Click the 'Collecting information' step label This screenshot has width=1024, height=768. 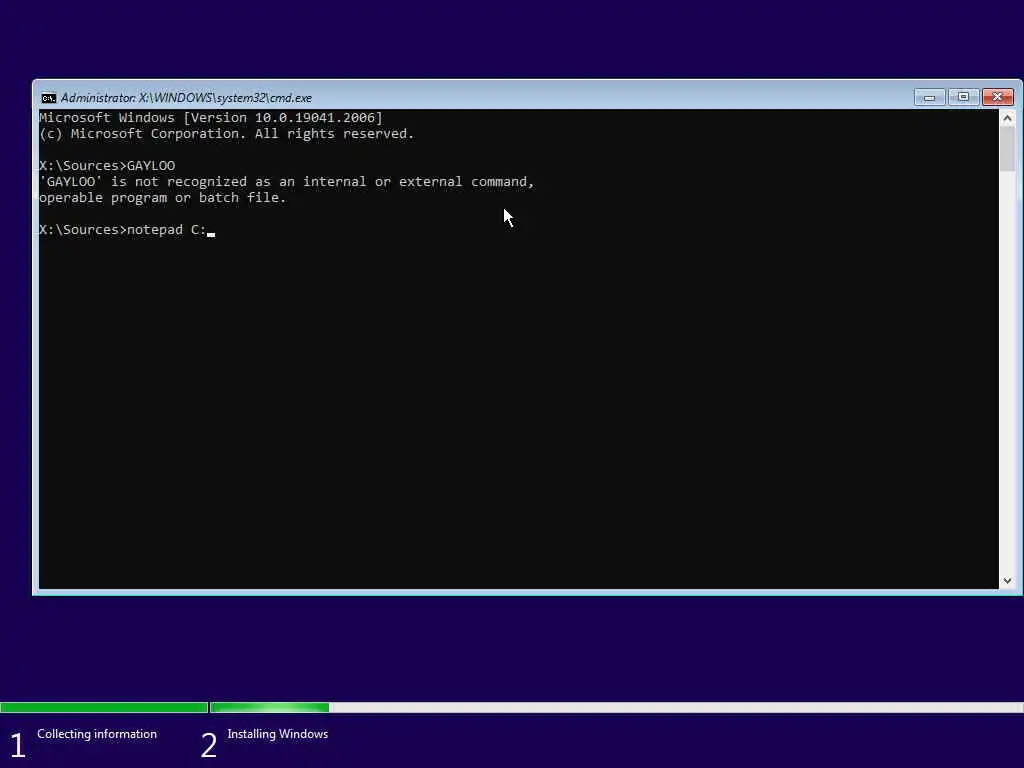(x=97, y=734)
